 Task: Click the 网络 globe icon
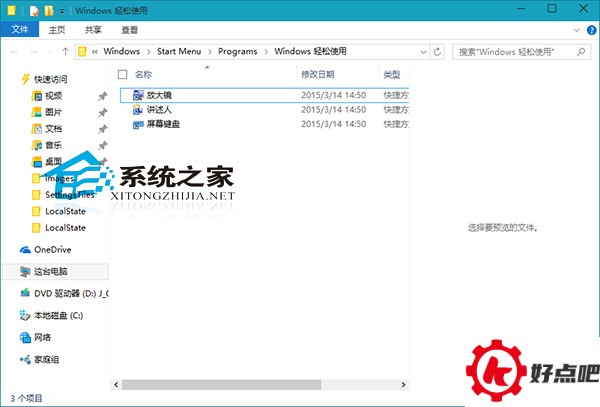(x=25, y=337)
